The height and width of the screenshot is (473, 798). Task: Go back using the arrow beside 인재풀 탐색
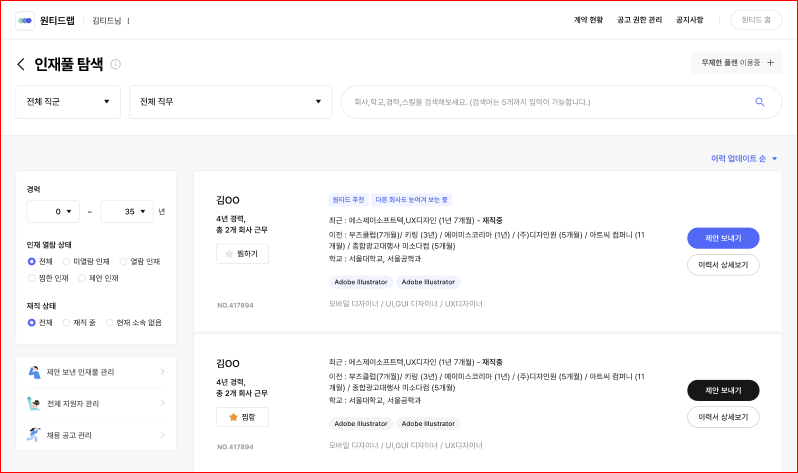coord(21,64)
